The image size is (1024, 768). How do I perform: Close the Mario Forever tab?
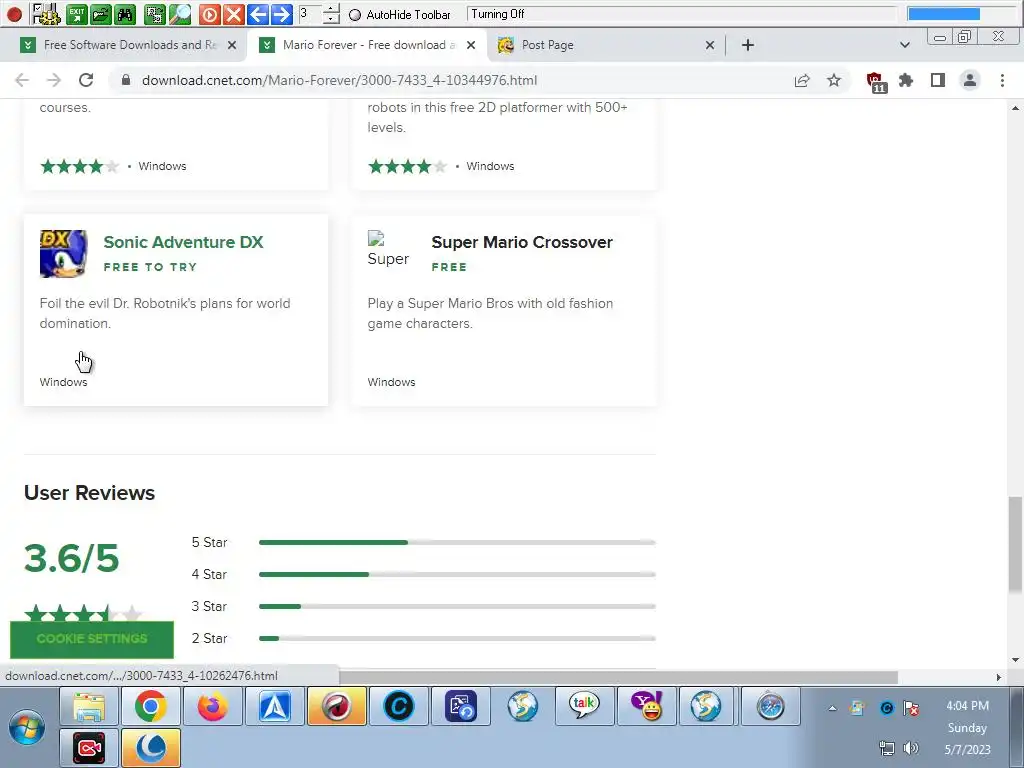[x=471, y=45]
